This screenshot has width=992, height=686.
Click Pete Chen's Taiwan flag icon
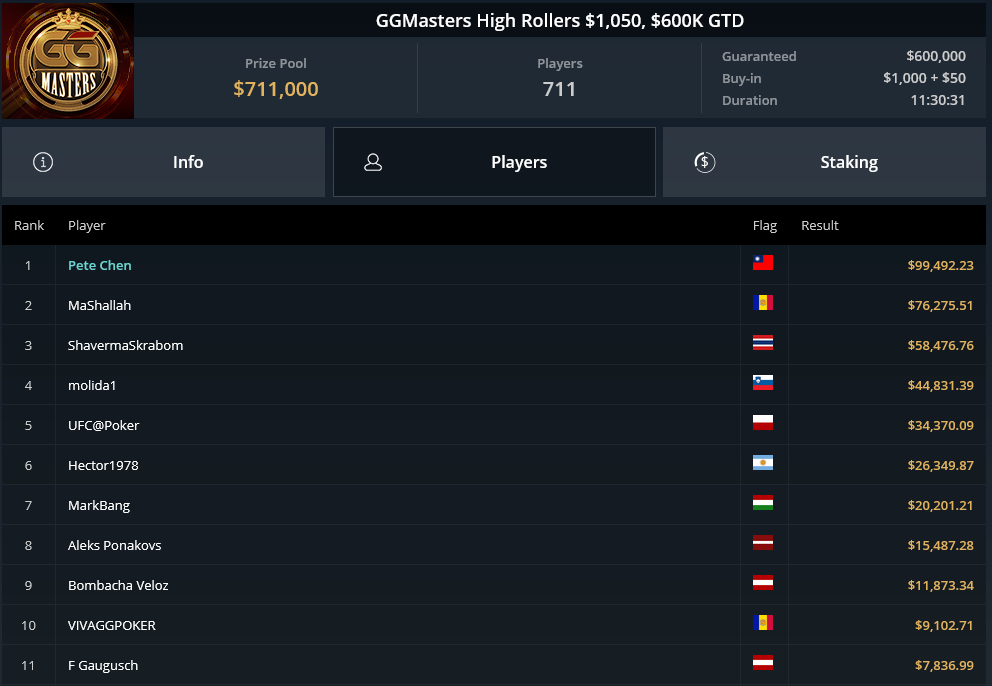pos(763,263)
